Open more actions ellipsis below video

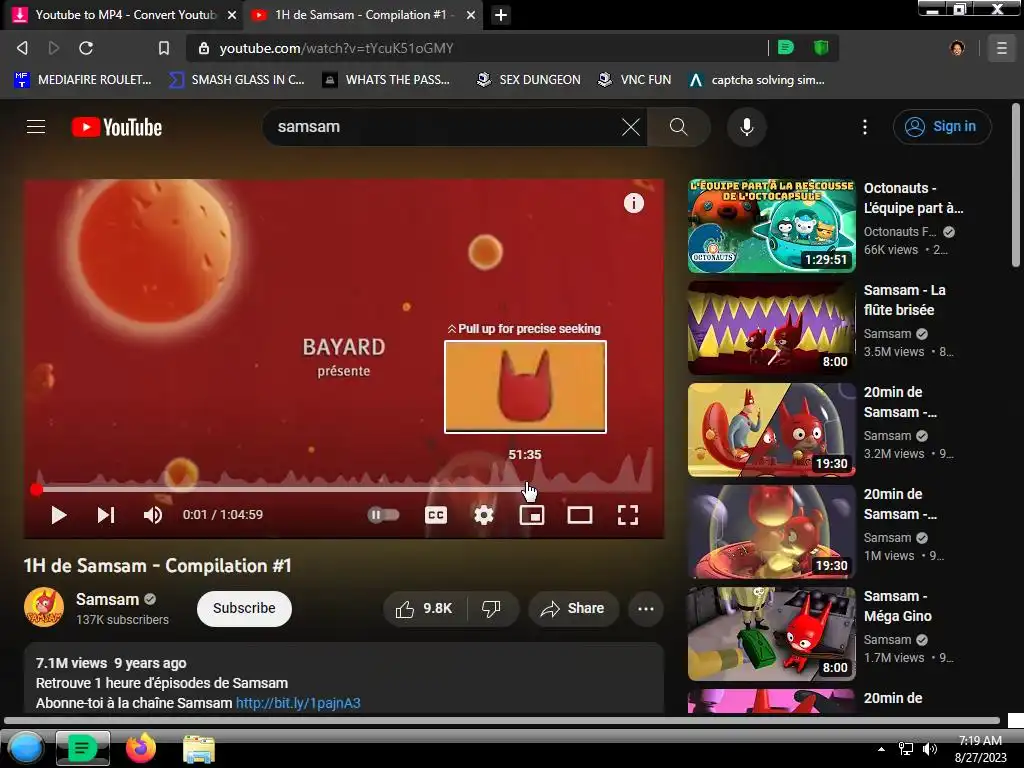[x=646, y=609]
